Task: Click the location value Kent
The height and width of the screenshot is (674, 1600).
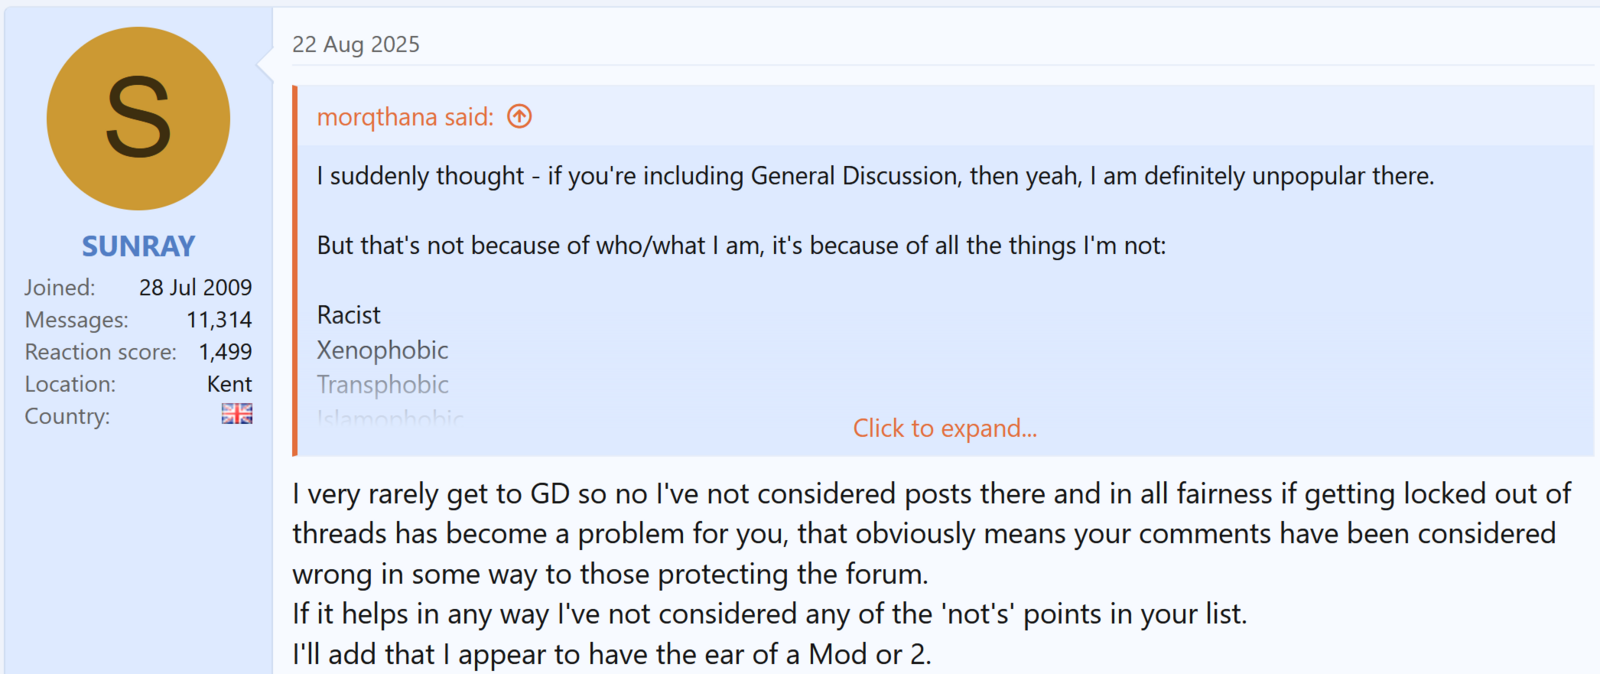Action: point(229,384)
